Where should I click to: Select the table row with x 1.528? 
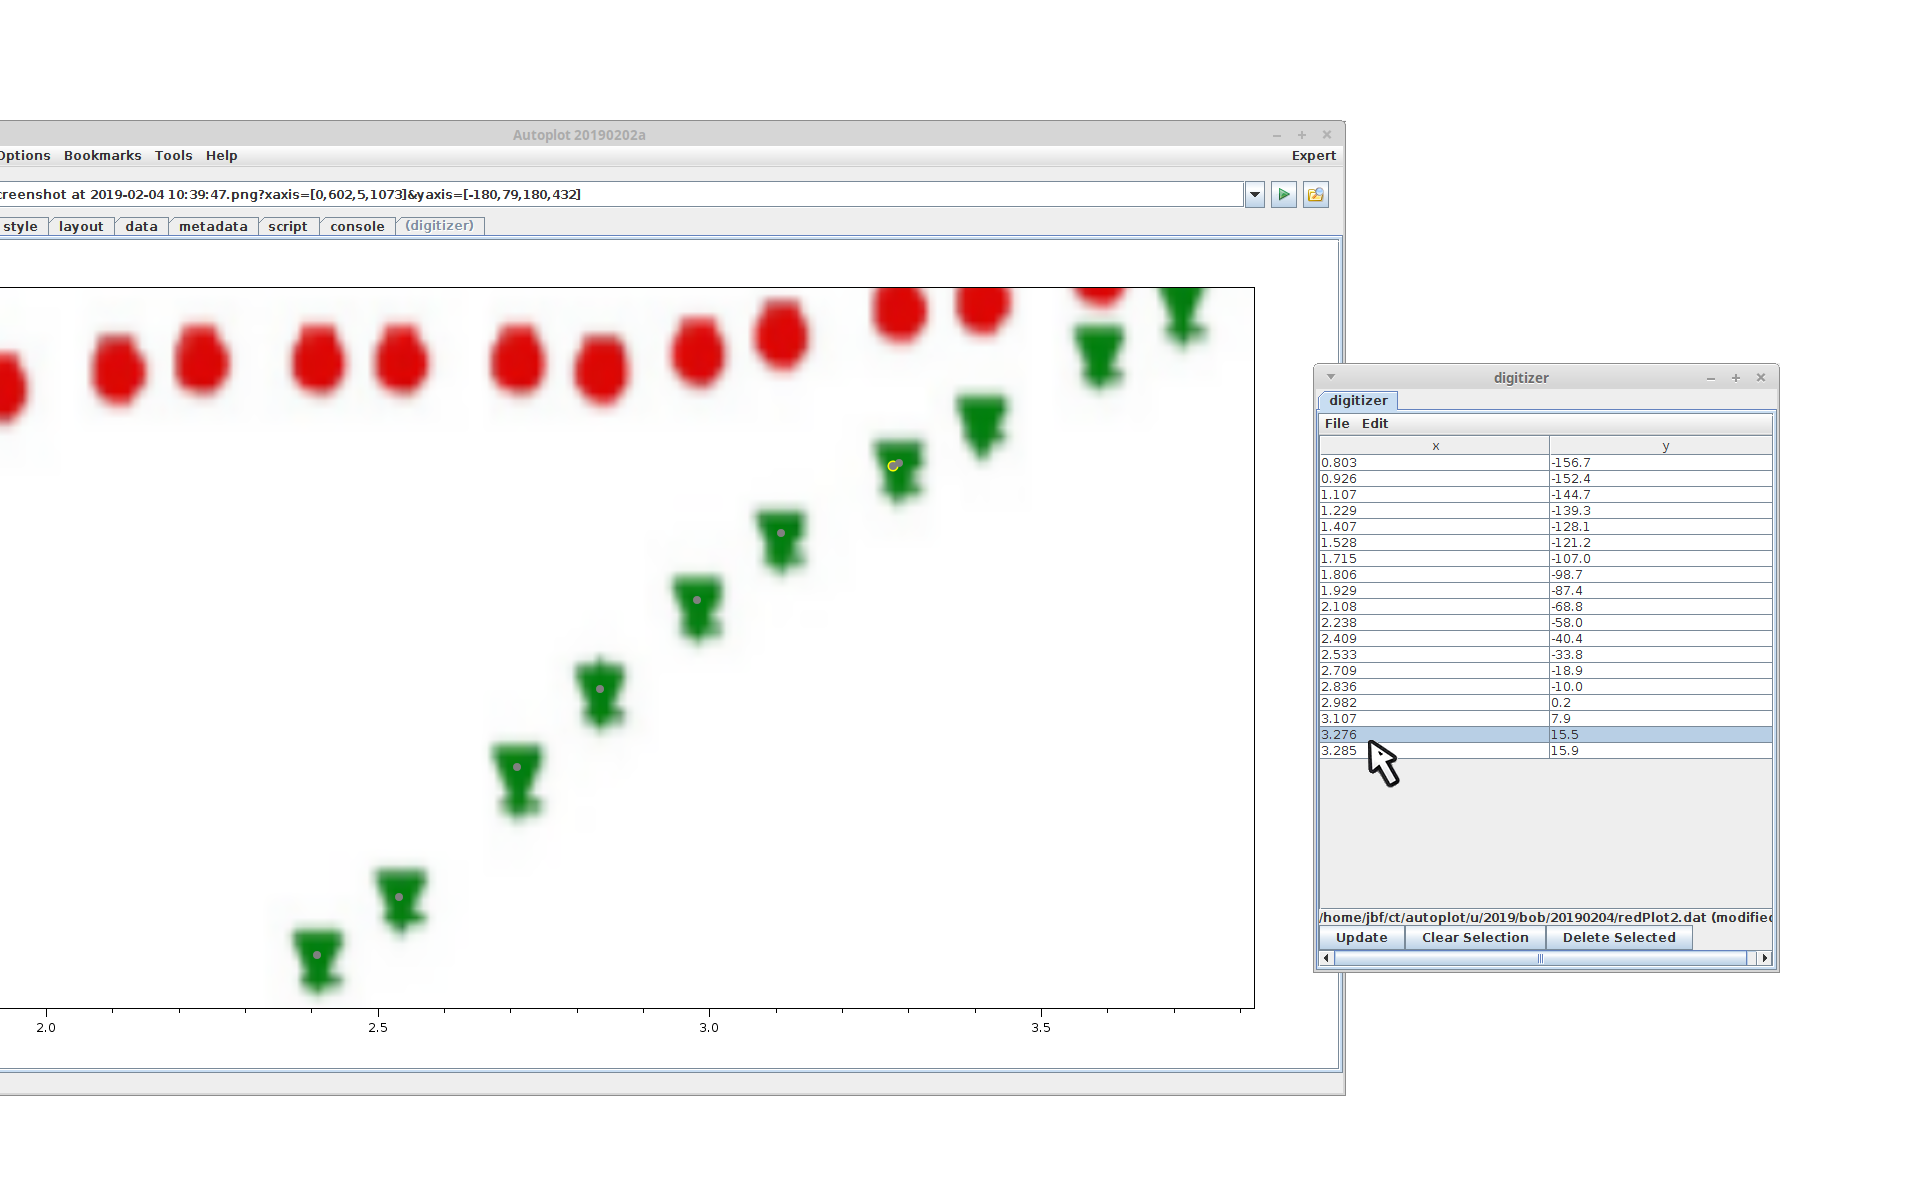click(x=1546, y=543)
